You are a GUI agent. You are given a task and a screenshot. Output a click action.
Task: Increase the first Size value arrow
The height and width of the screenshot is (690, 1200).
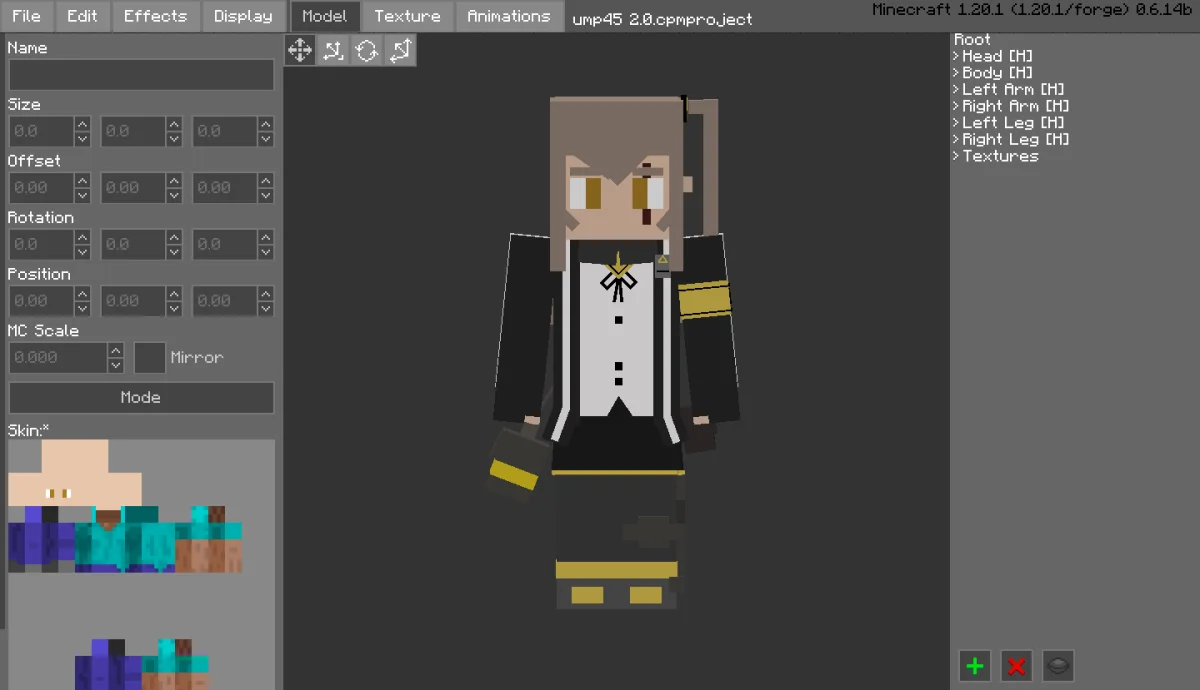[82, 124]
